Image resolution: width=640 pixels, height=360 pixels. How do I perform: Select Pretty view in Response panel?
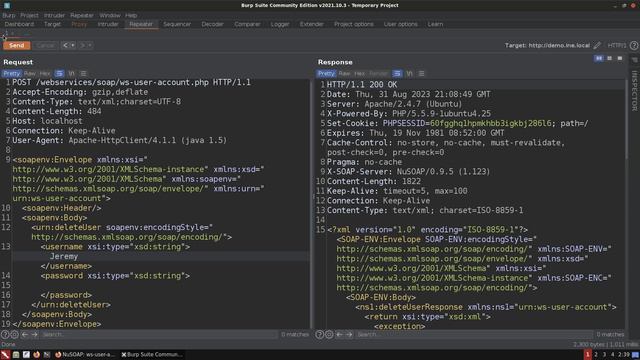(x=326, y=73)
